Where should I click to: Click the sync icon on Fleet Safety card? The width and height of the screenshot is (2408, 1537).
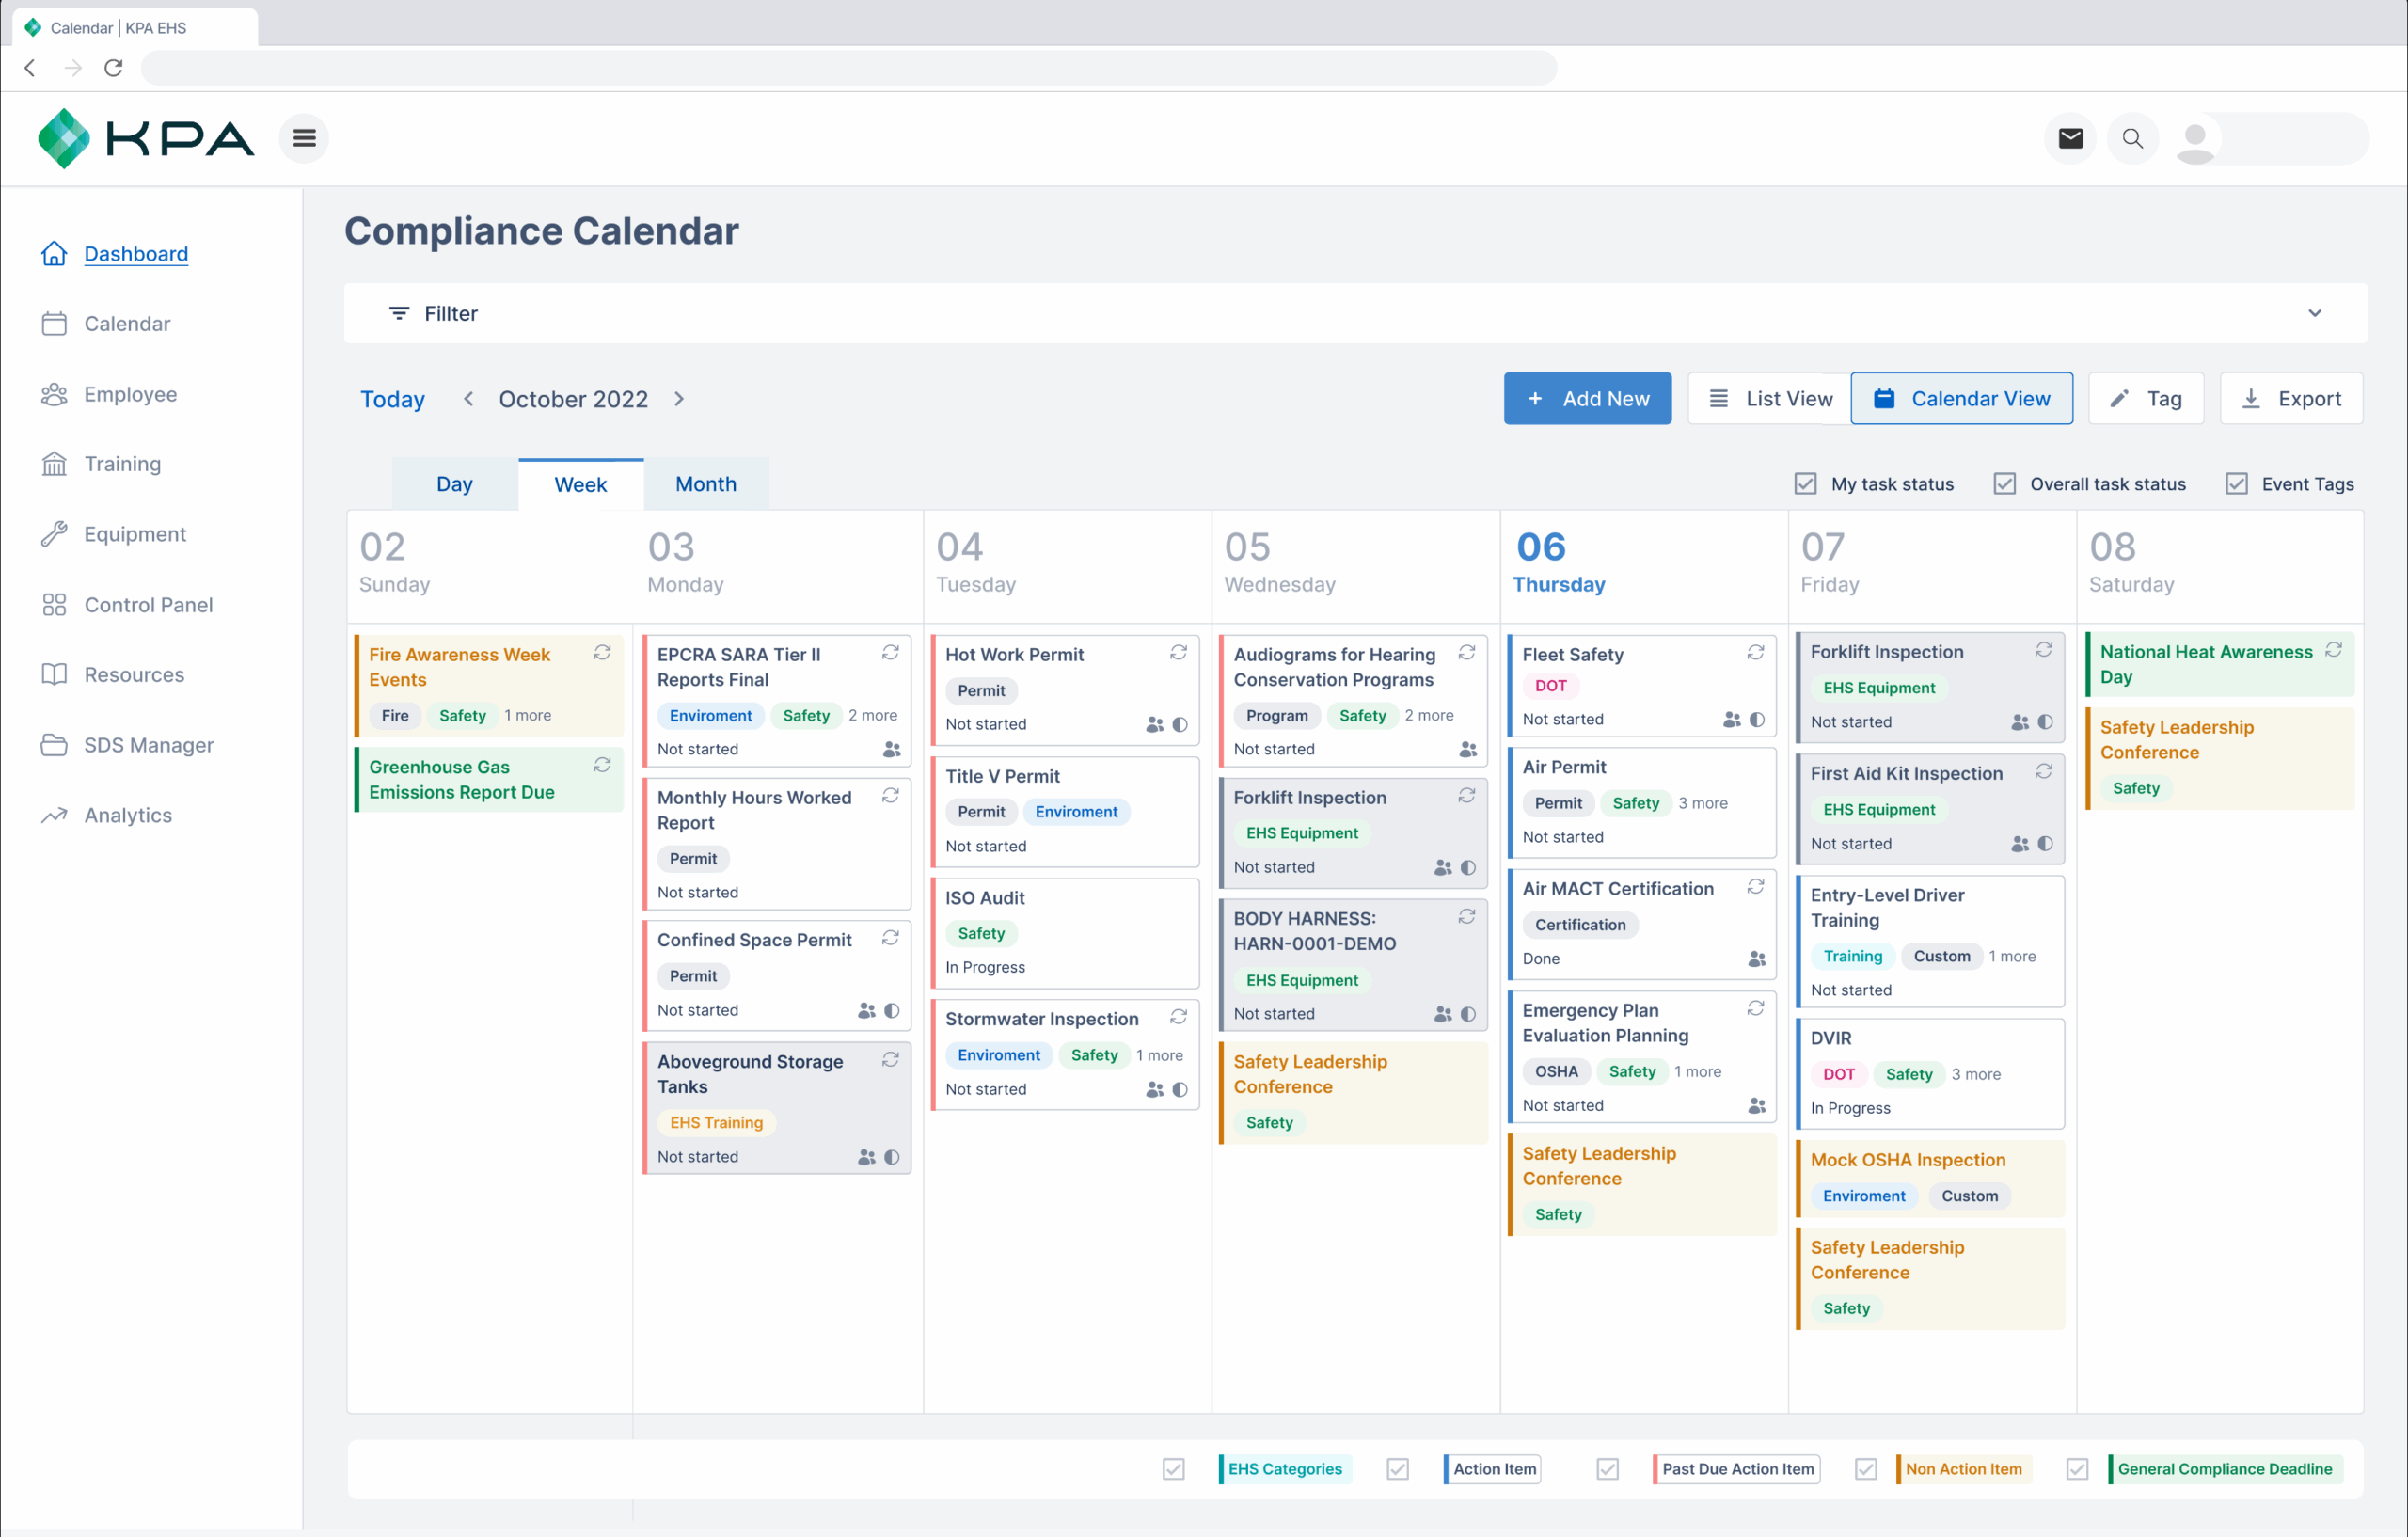1756,652
